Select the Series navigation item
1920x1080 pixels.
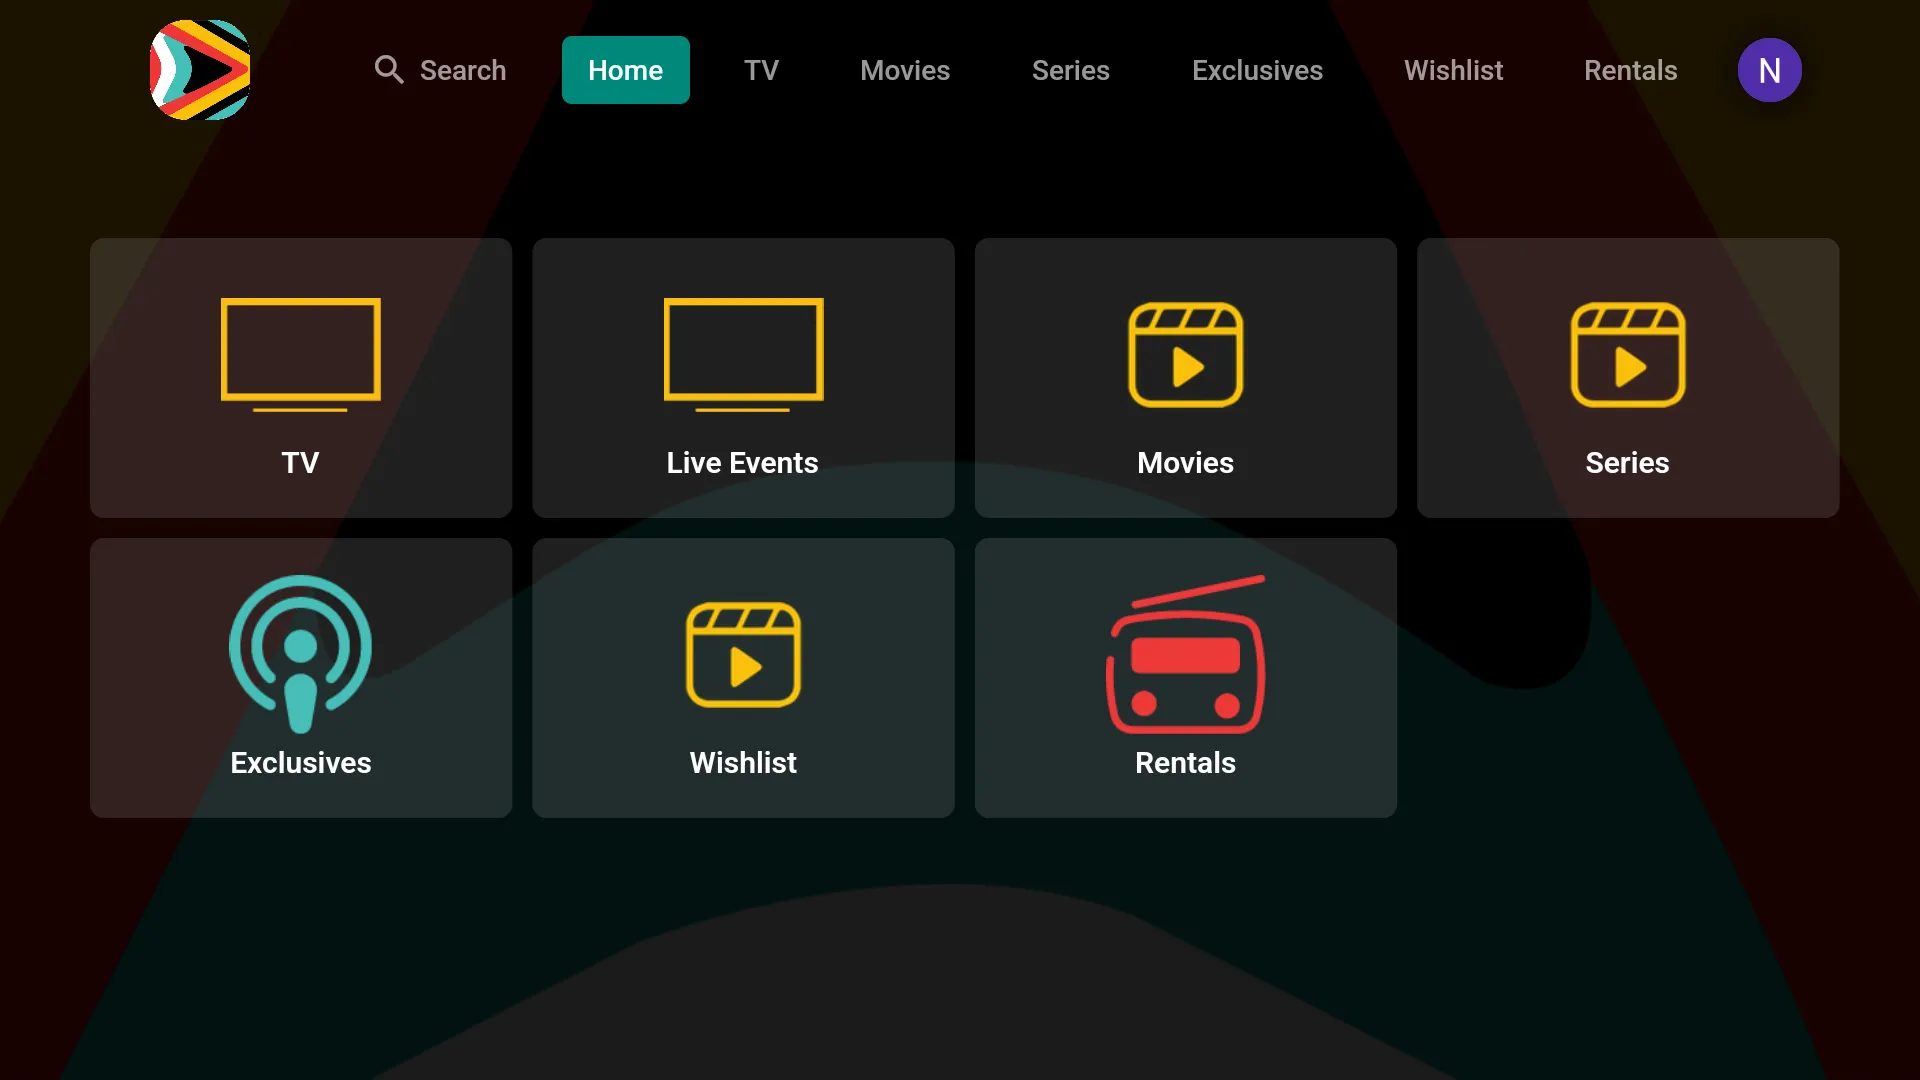coord(1069,70)
